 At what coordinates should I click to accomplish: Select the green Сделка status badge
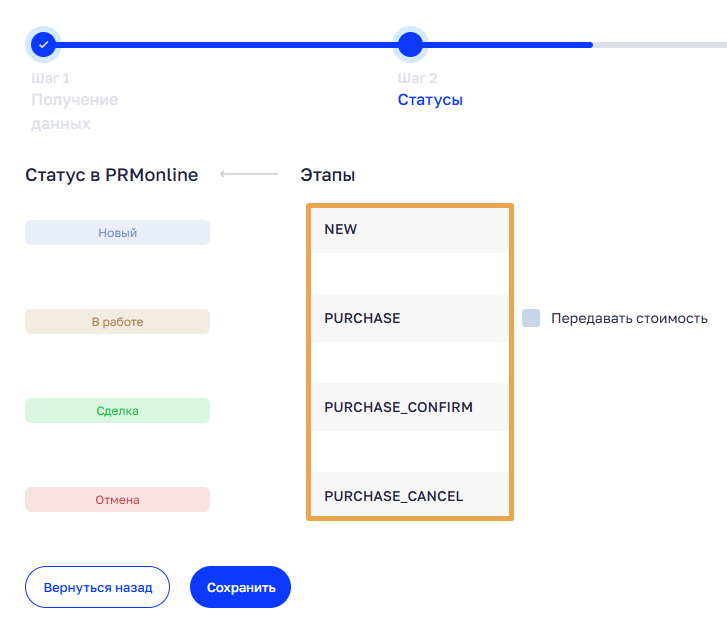(x=117, y=411)
